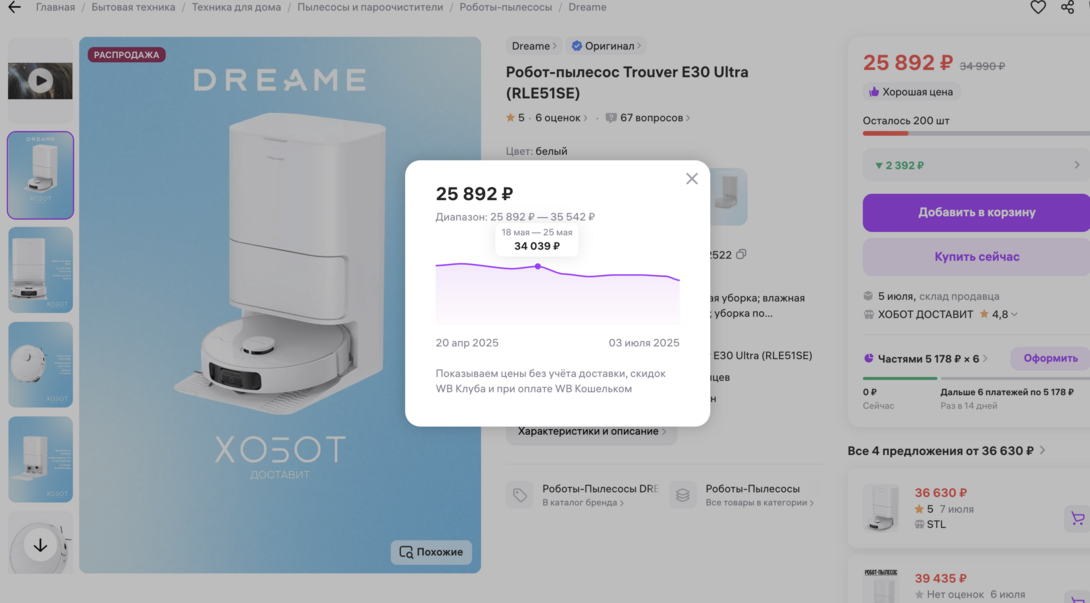The height and width of the screenshot is (603, 1090).
Task: Click the 03 июля 2025 end date
Action: point(644,343)
